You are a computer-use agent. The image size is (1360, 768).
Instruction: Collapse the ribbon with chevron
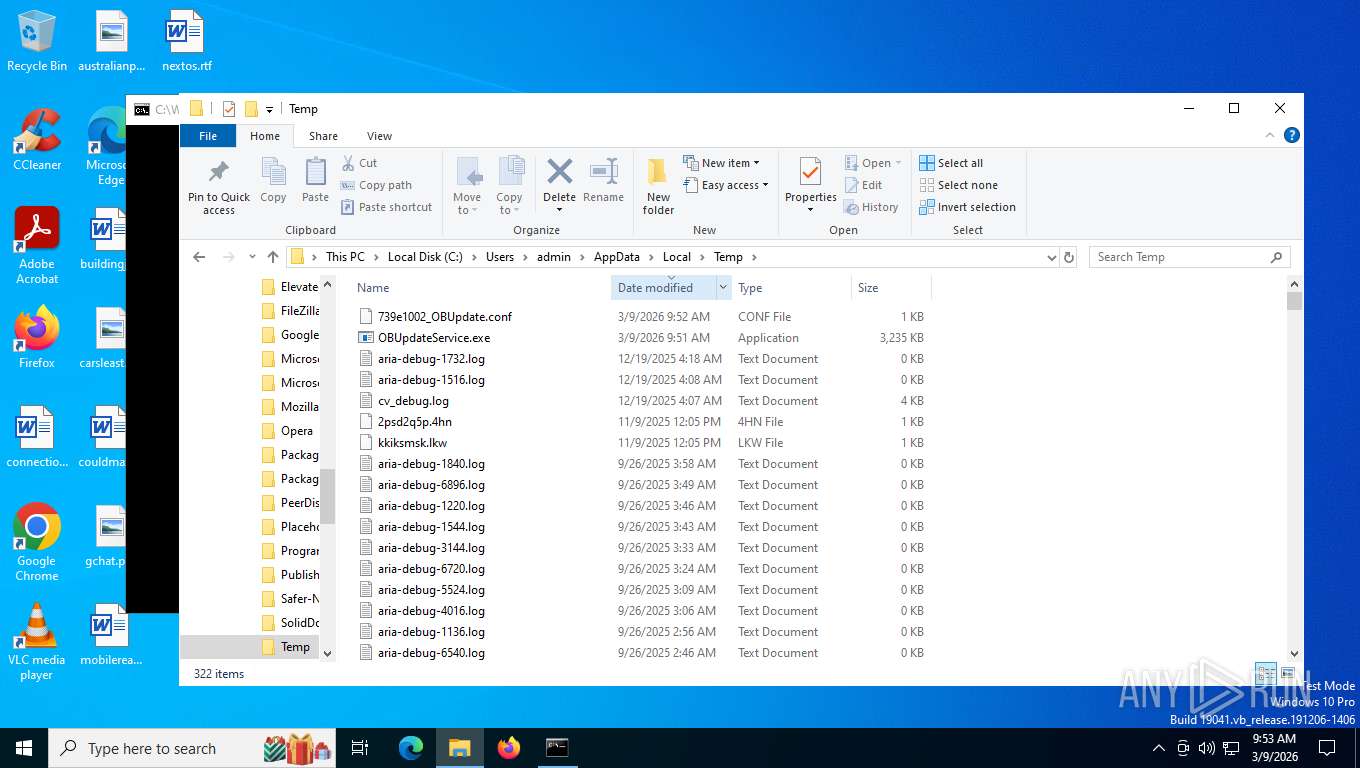coord(1272,135)
